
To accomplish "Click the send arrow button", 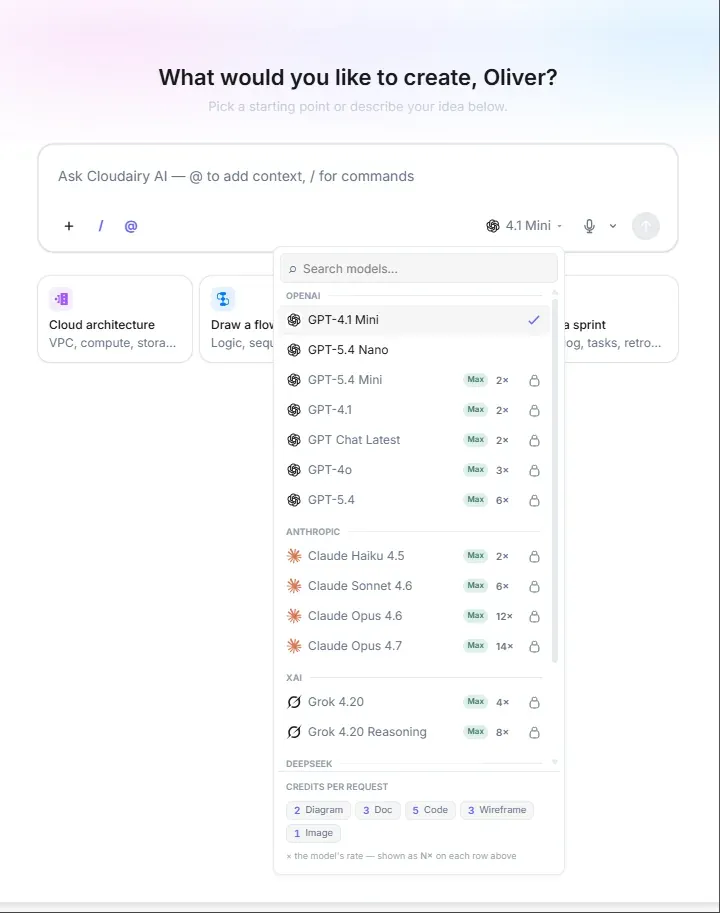I will pyautogui.click(x=645, y=226).
